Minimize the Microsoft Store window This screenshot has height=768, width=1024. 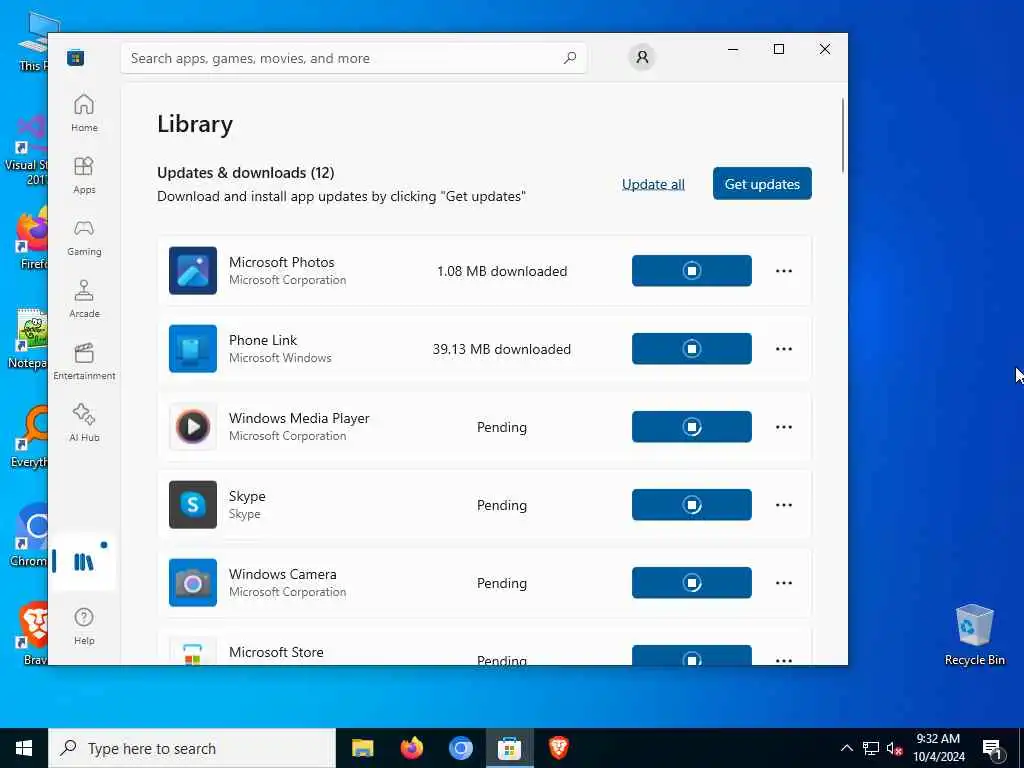[733, 49]
